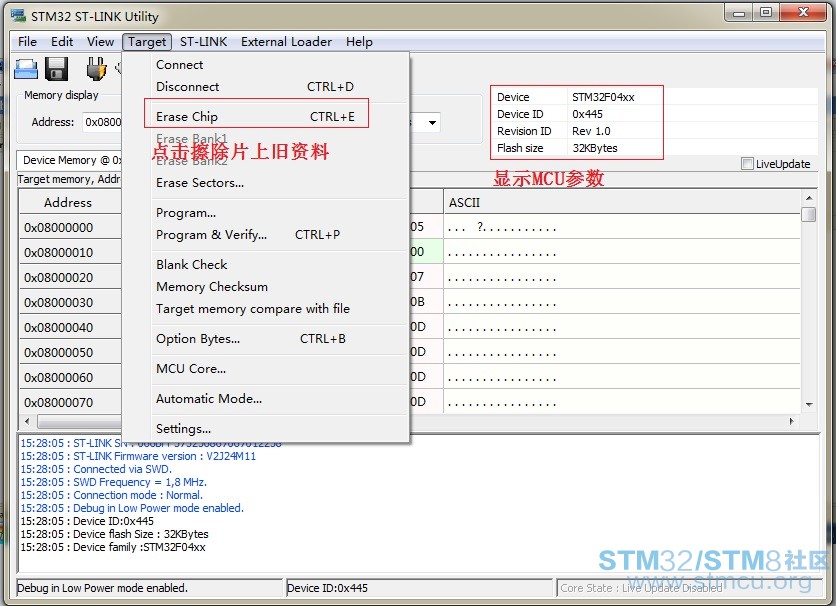This screenshot has width=836, height=606.
Task: Click the Open file toolbar icon
Action: click(x=26, y=69)
